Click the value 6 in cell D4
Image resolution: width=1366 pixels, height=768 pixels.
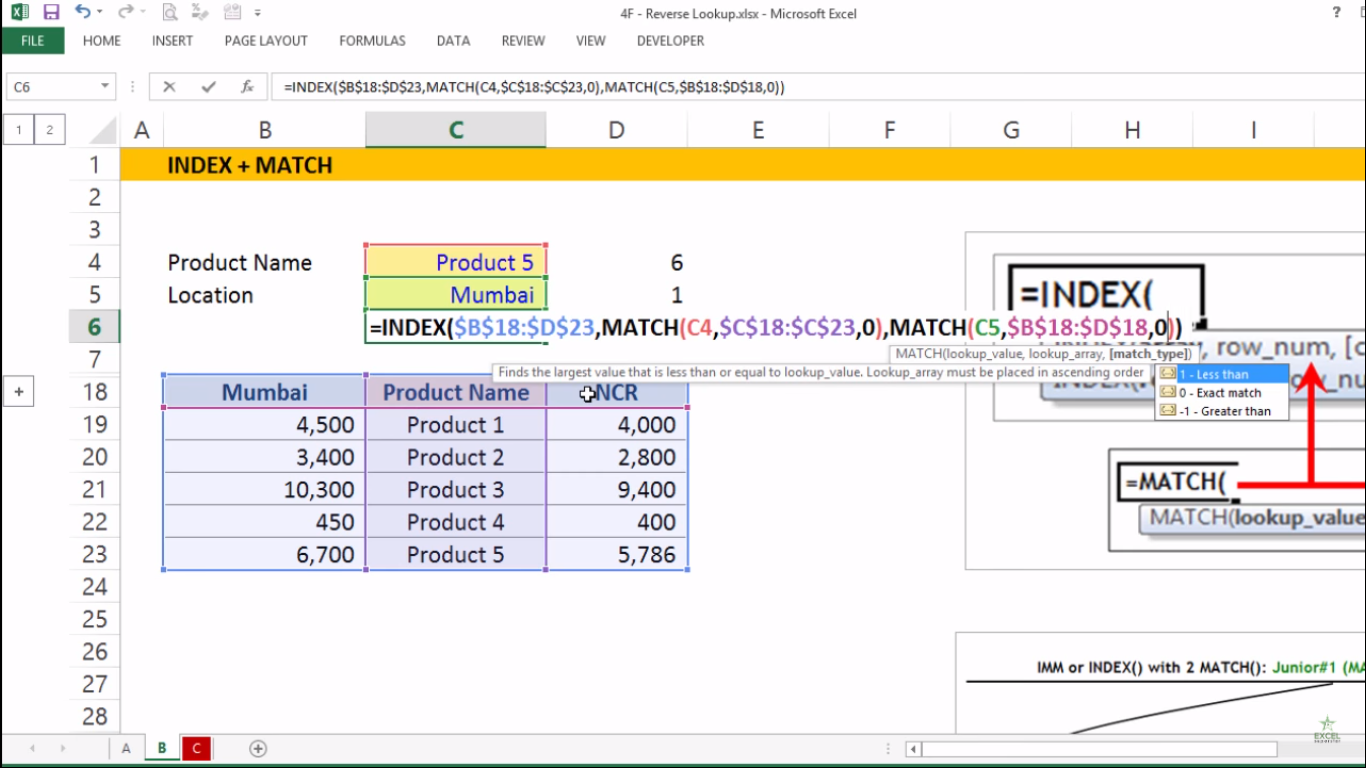pos(616,262)
